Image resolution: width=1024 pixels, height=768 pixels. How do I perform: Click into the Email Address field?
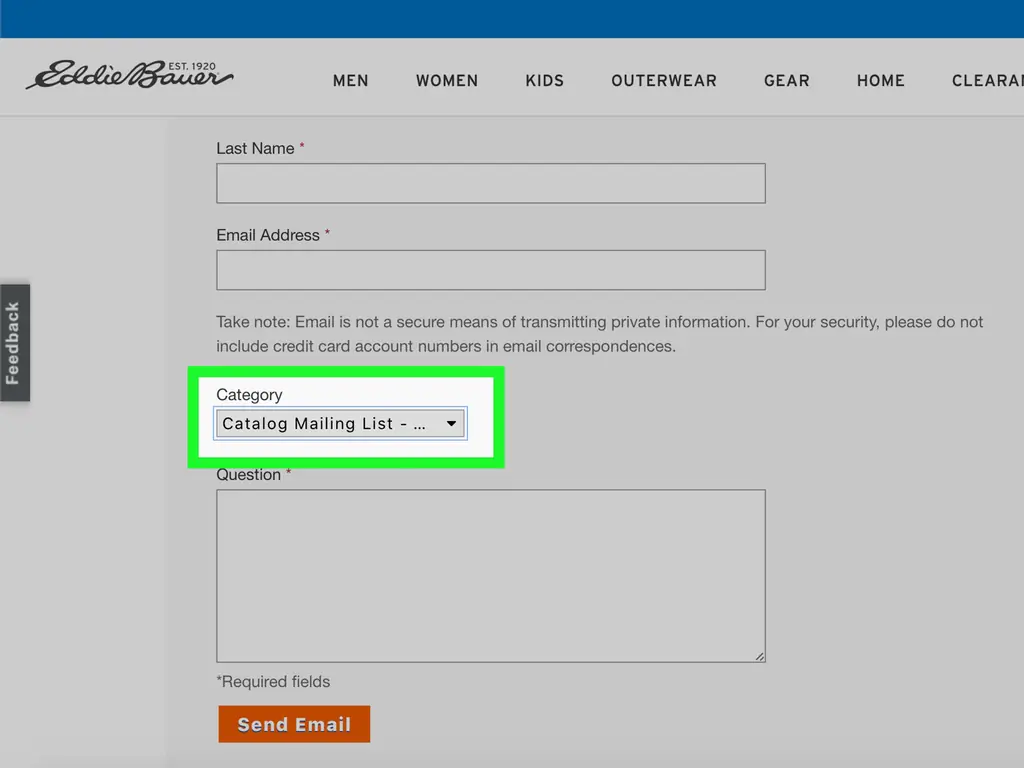[x=490, y=271]
